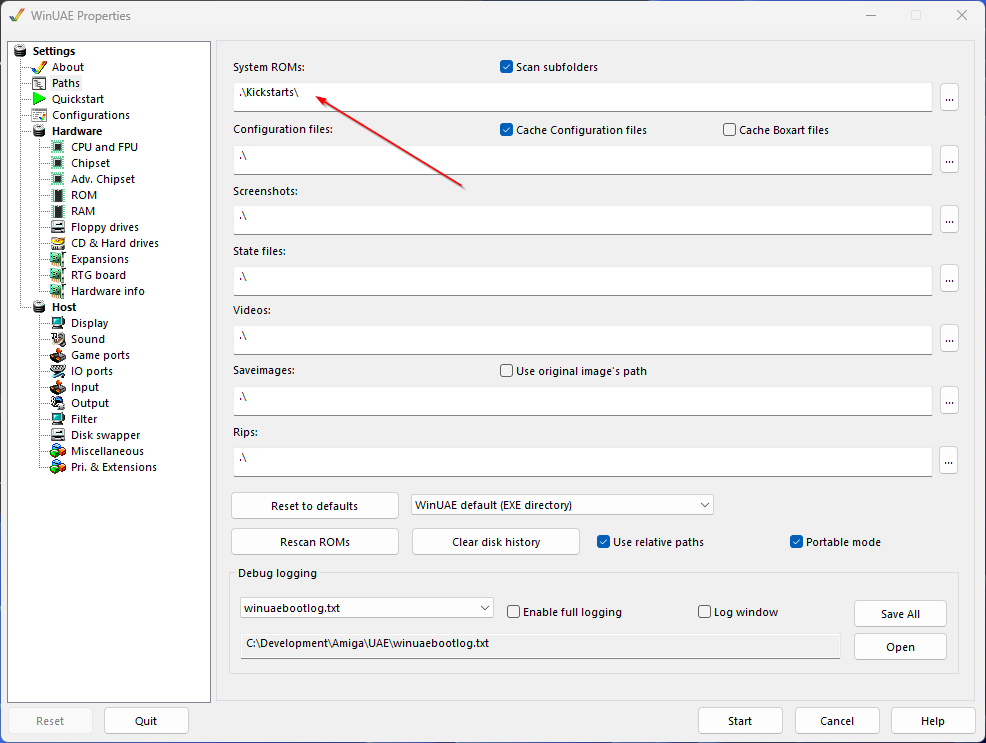
Task: Click the Game ports joystick icon
Action: pyautogui.click(x=58, y=355)
